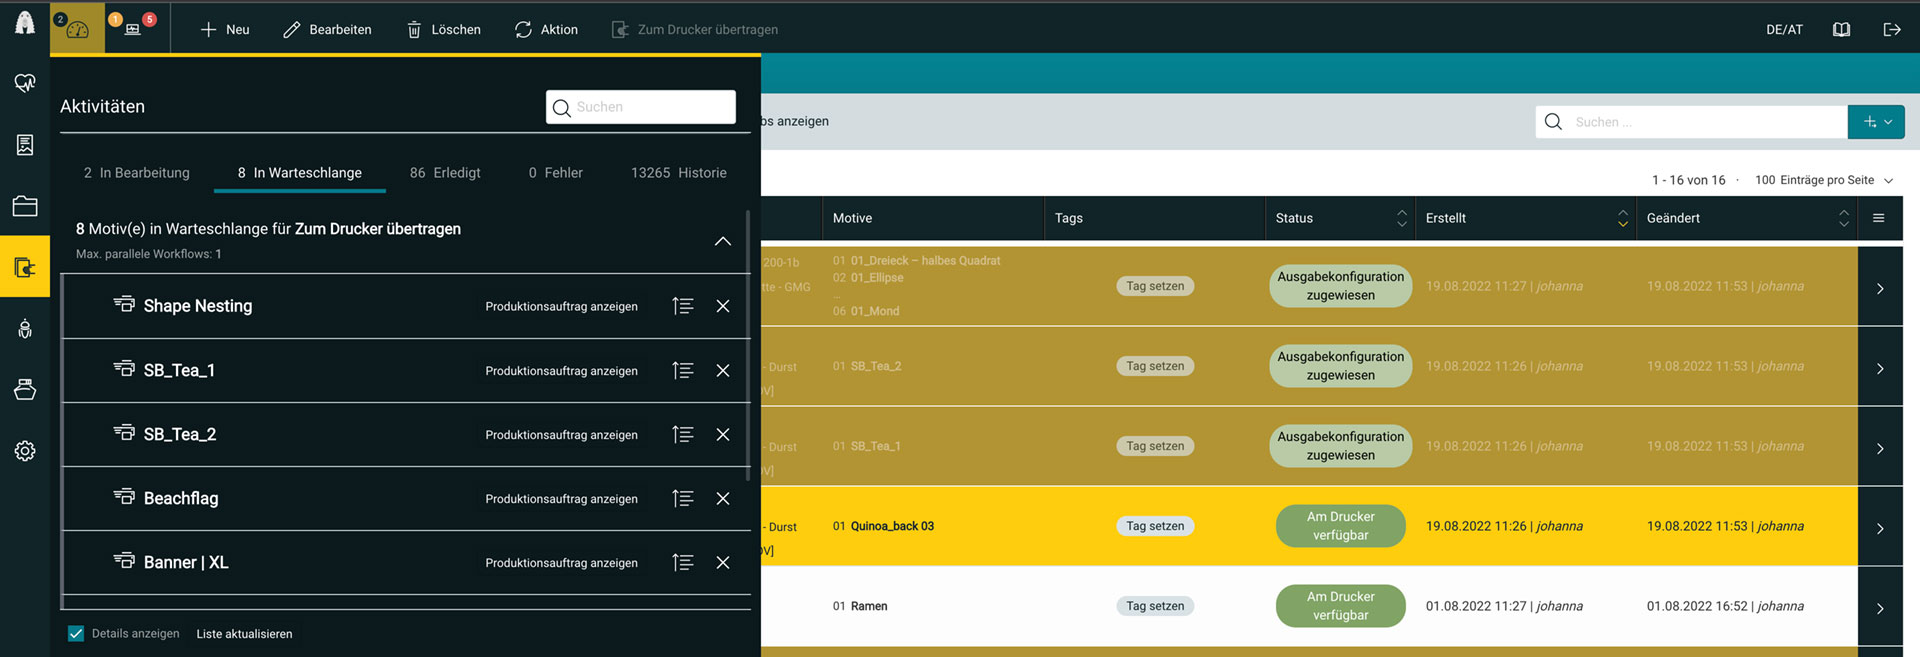The width and height of the screenshot is (1920, 657).
Task: Expand the blue plus dropdown button
Action: pyautogui.click(x=1876, y=122)
